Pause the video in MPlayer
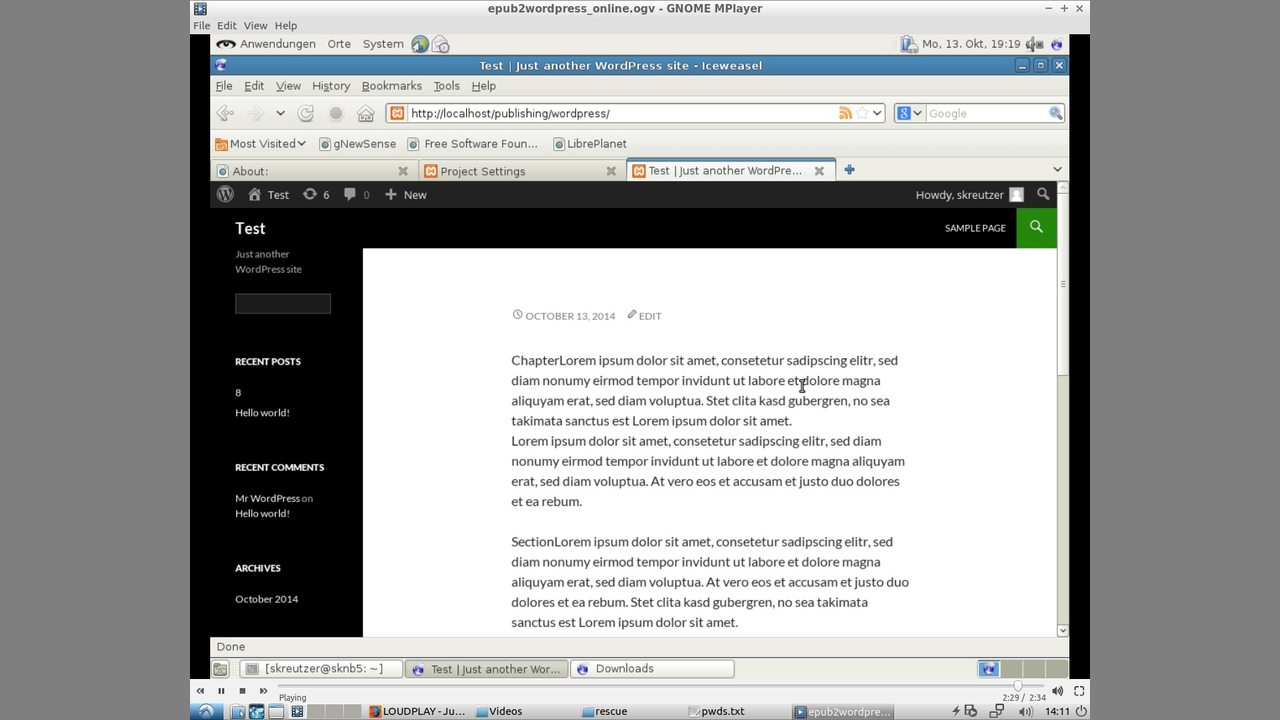Screen dimensions: 1280x720 click(221, 691)
